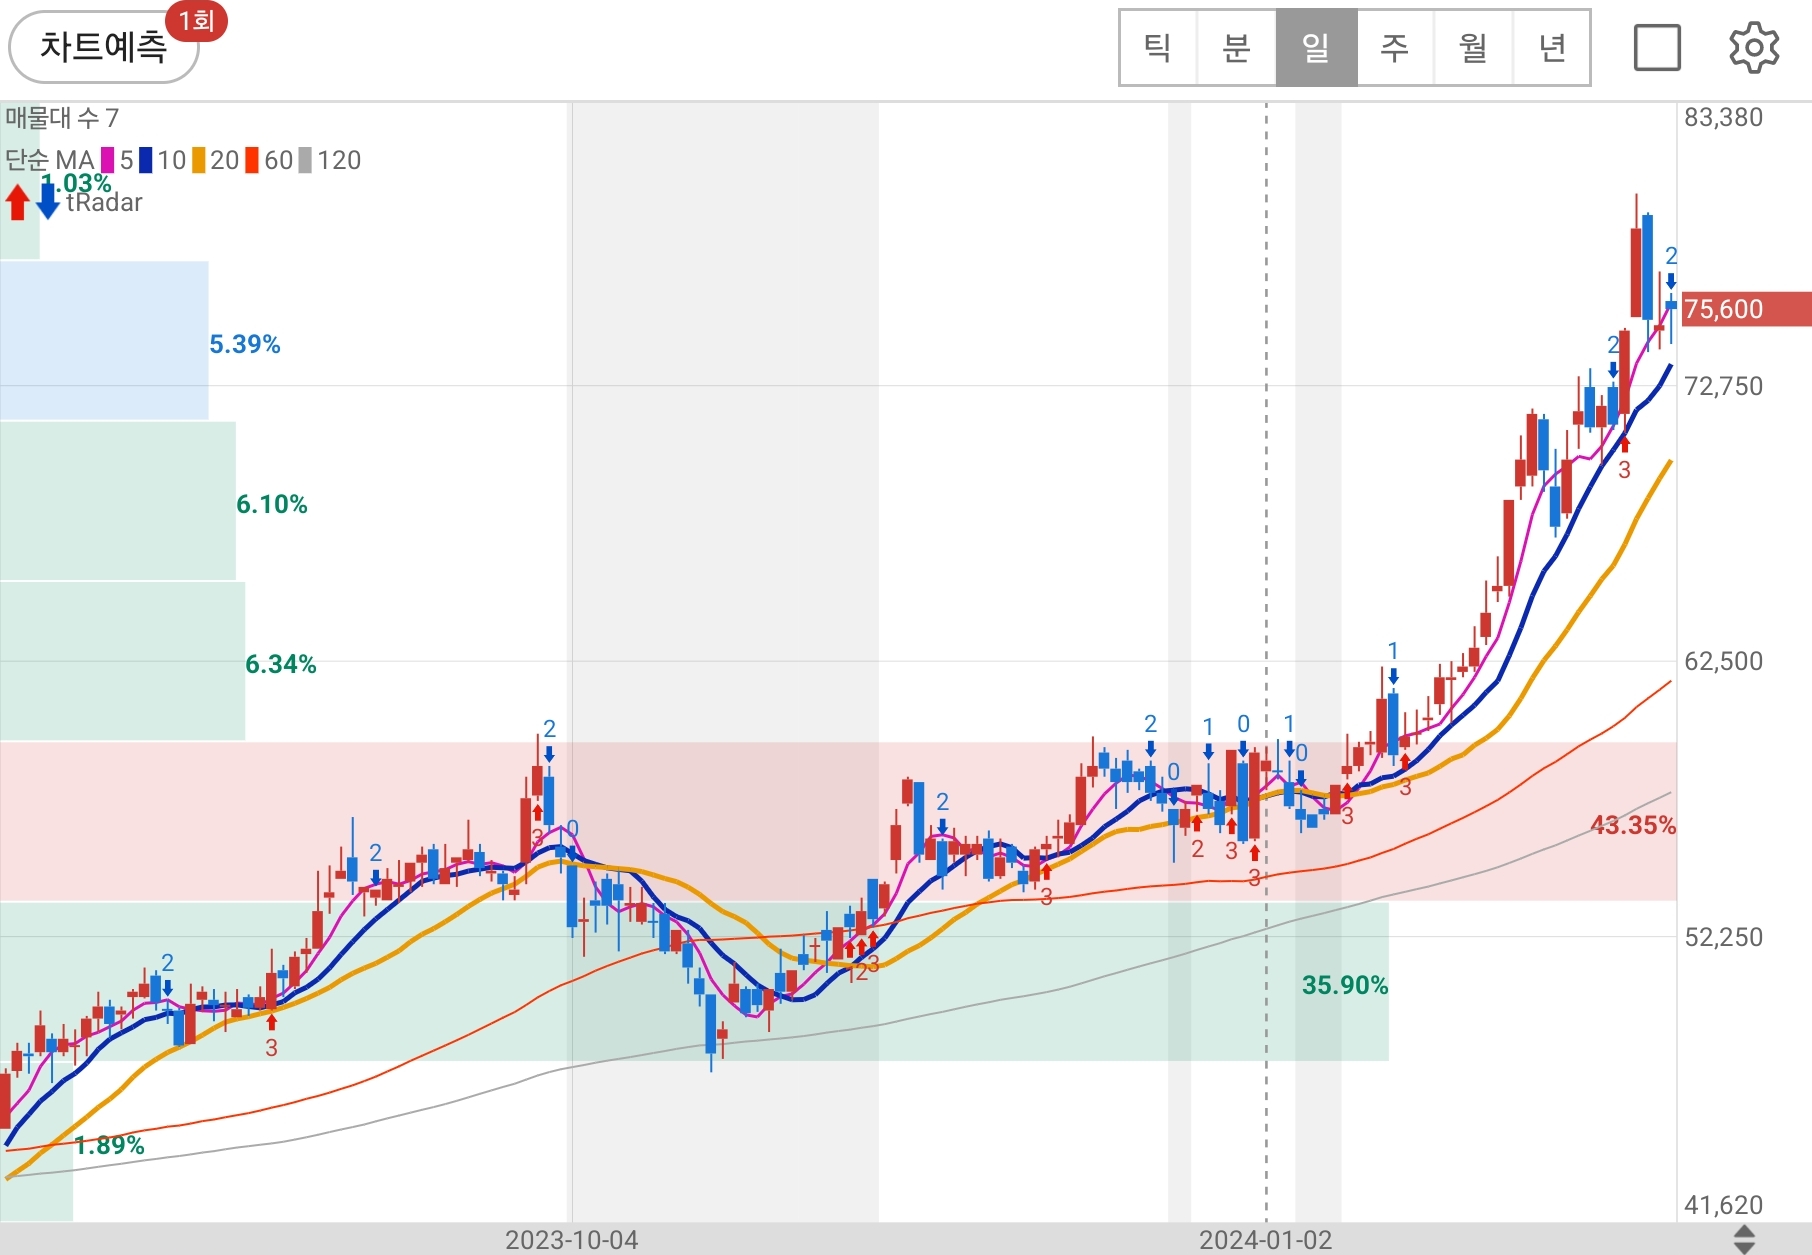Click the 2023-10-04 date axis label

tap(571, 1240)
